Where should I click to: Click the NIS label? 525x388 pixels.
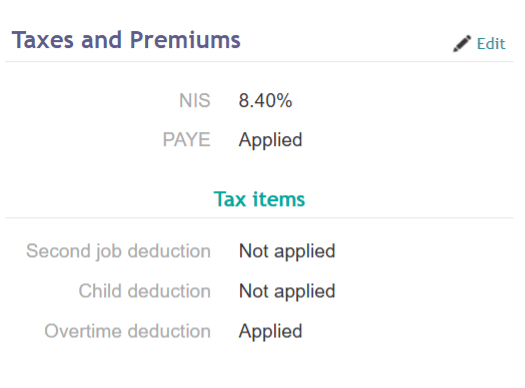pyautogui.click(x=195, y=100)
